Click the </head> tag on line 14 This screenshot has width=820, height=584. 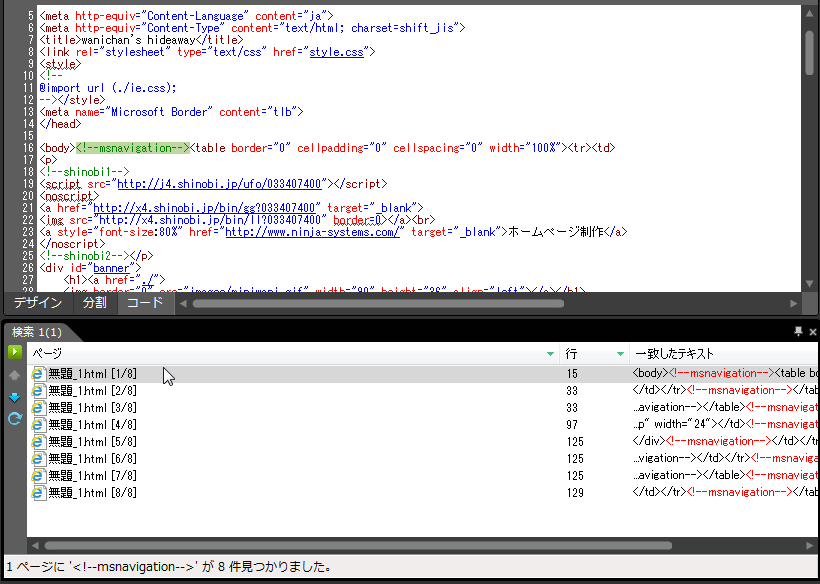(60, 124)
